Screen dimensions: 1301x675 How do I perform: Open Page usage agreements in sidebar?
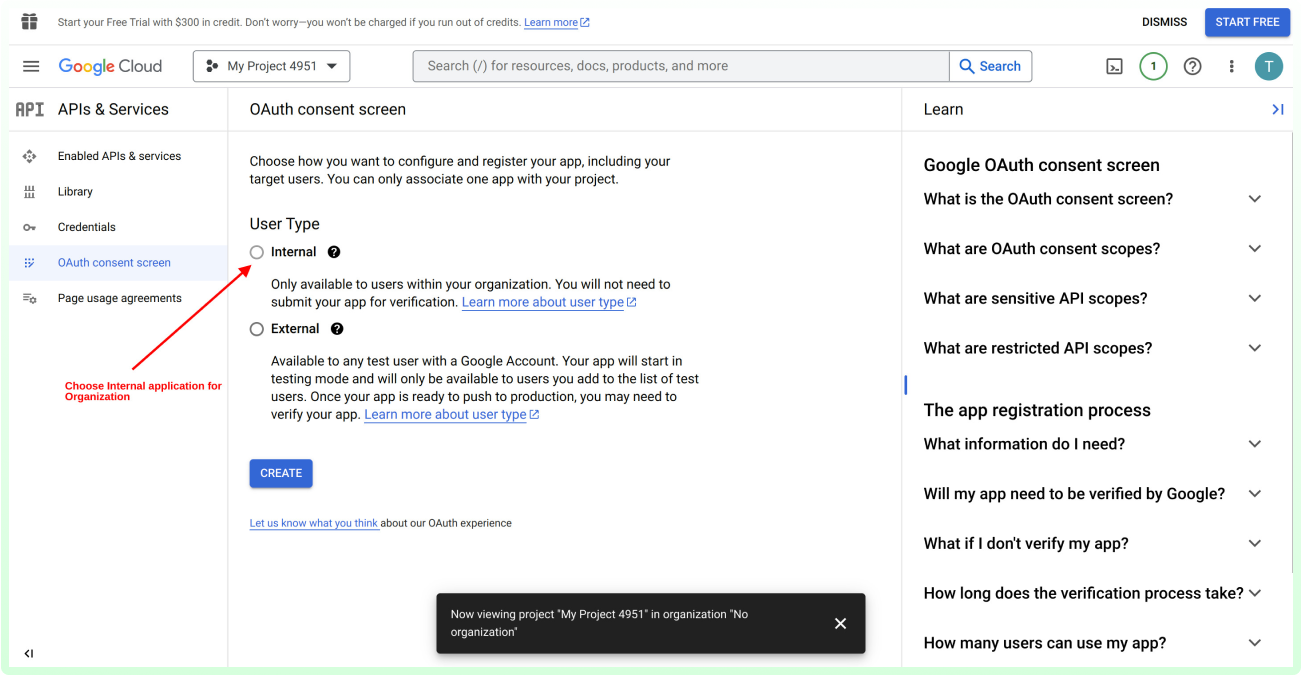coord(117,298)
